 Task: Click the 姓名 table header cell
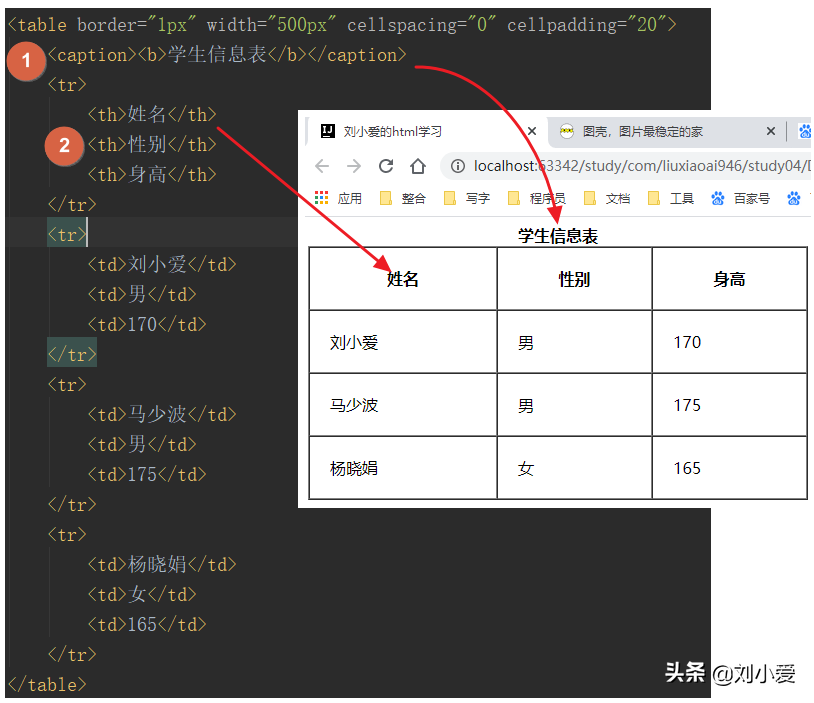[403, 279]
